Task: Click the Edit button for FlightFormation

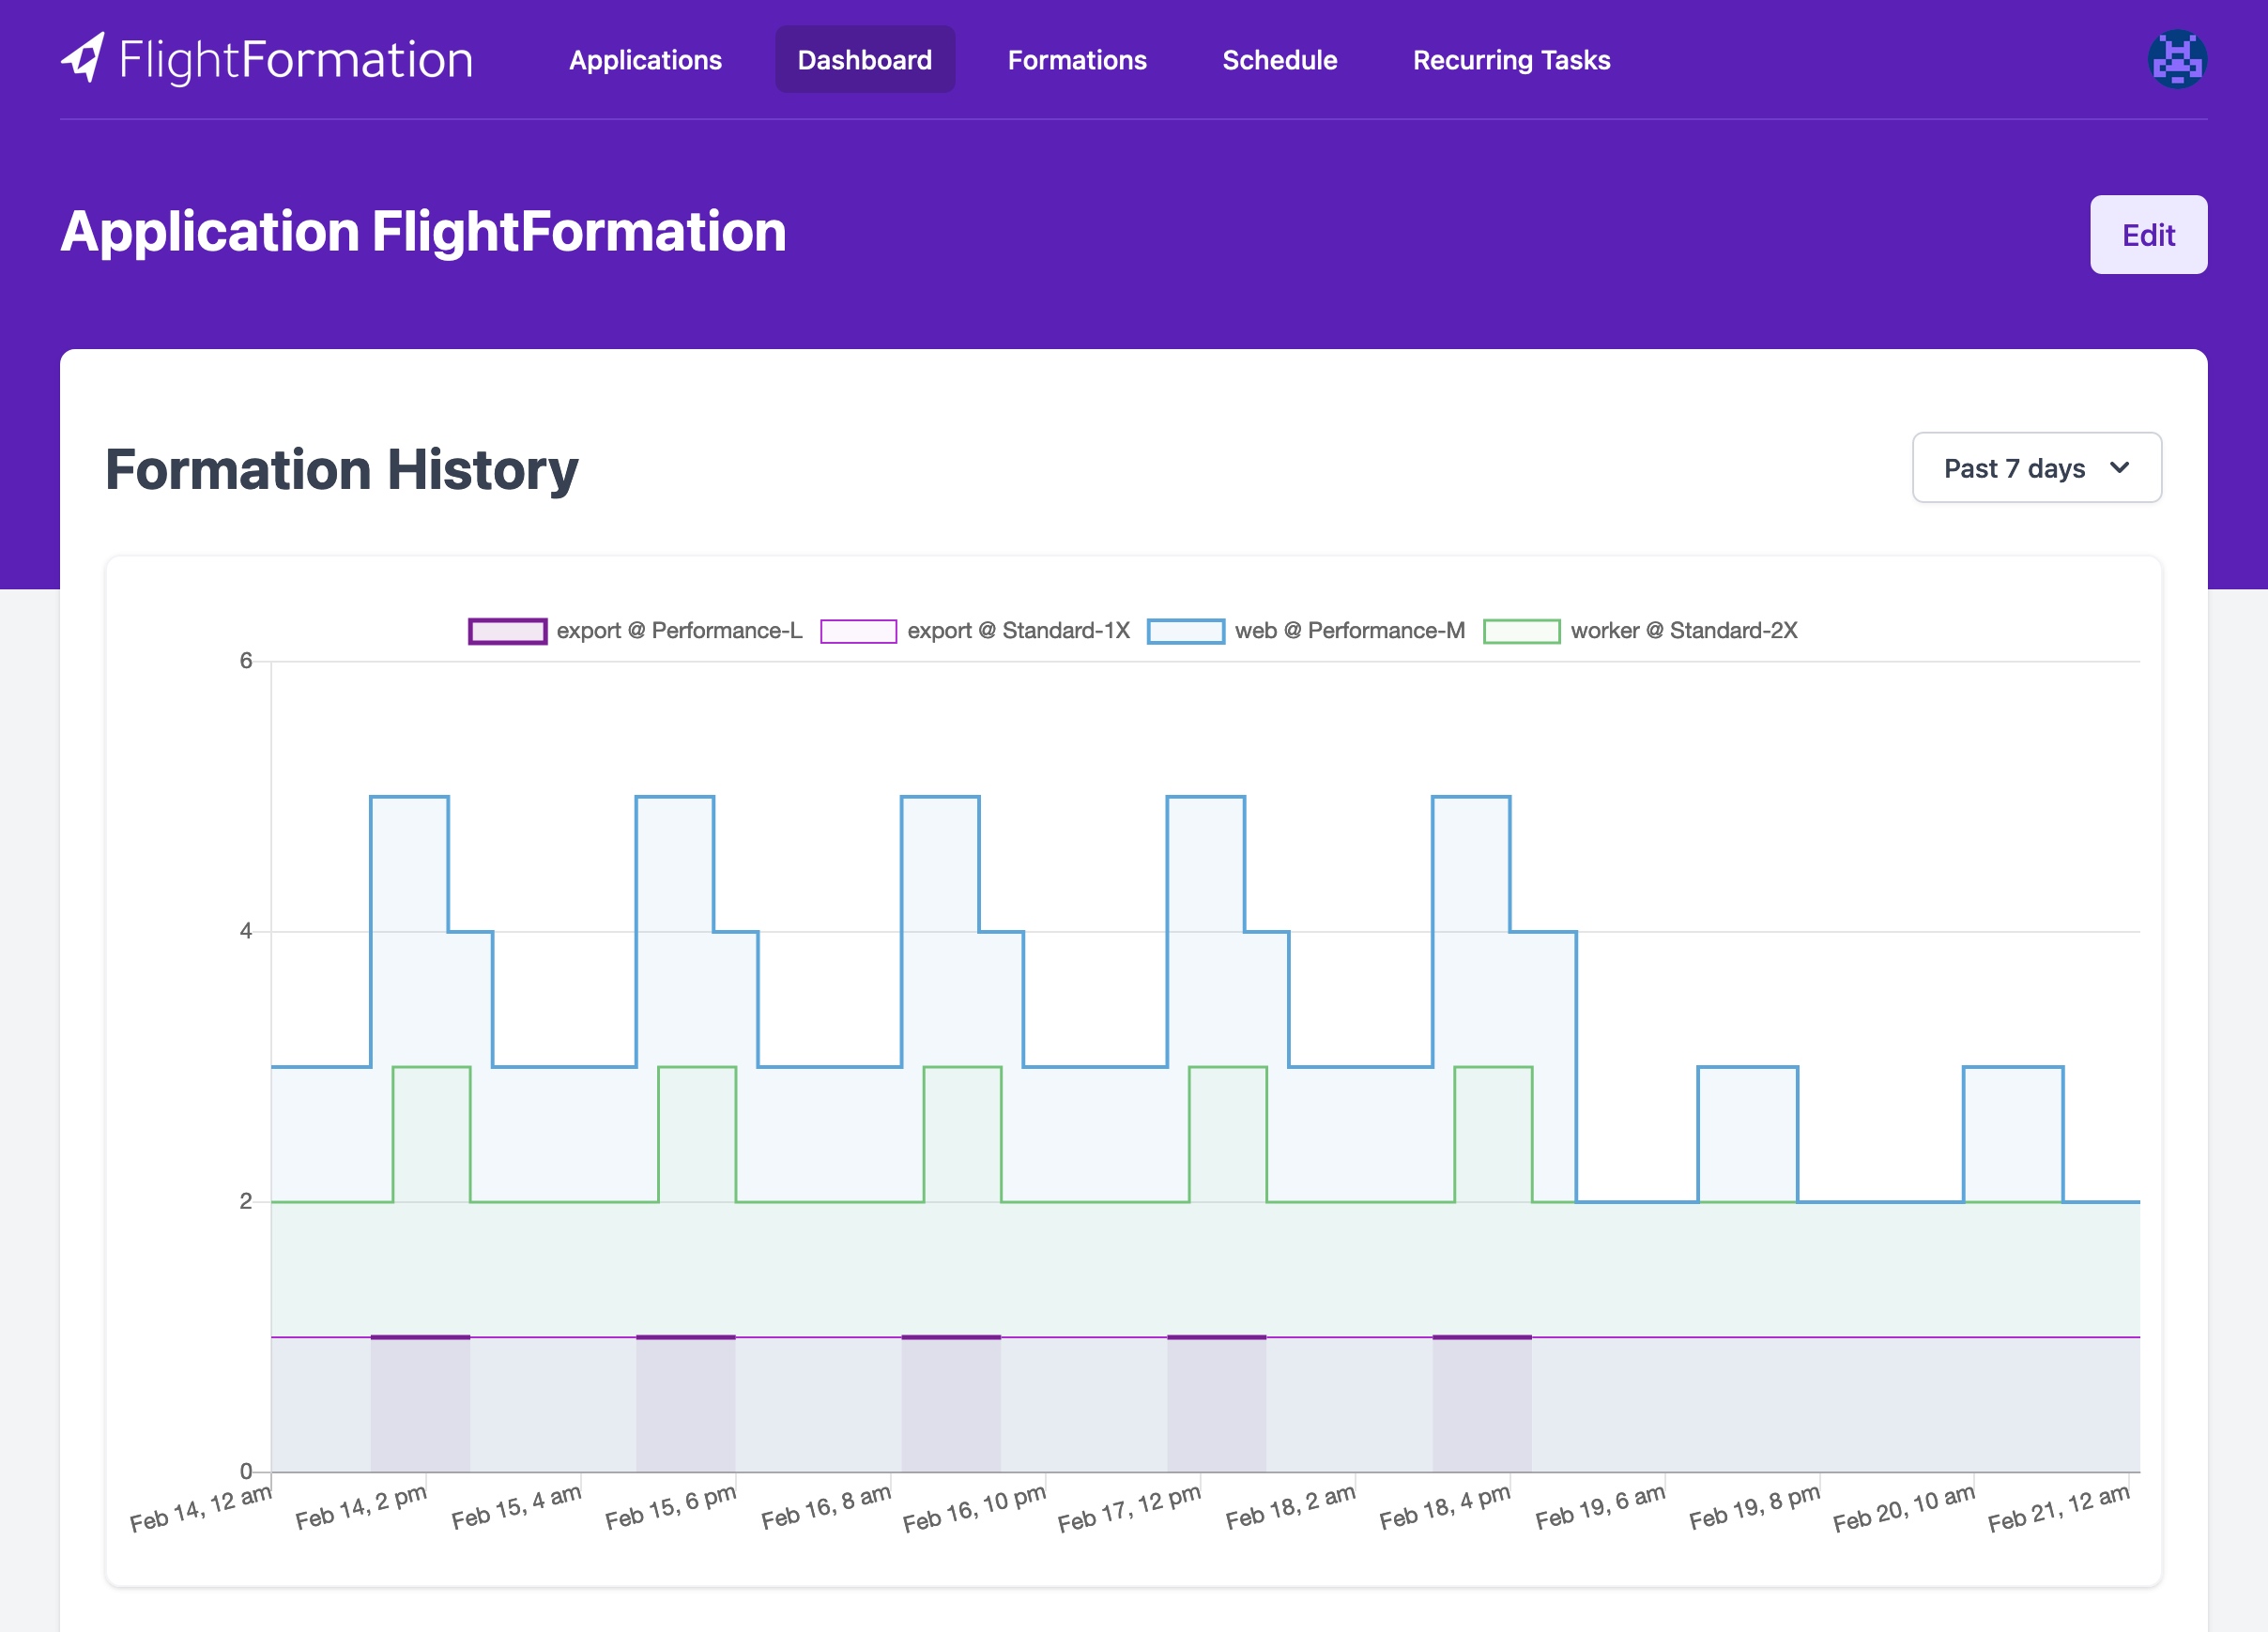Action: (2148, 233)
